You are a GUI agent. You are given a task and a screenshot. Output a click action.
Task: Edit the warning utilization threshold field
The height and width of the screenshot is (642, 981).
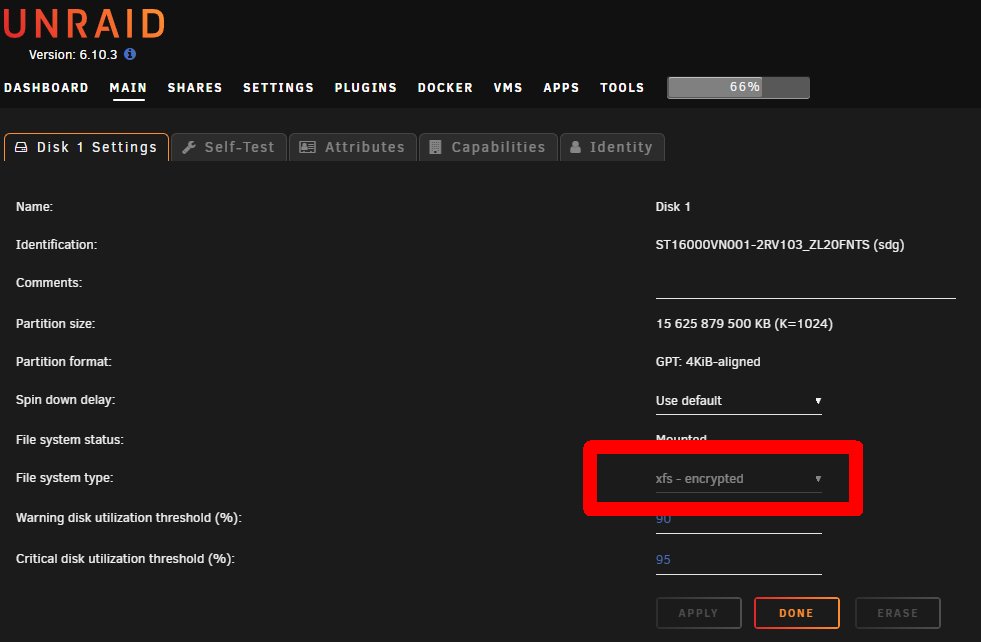pos(738,520)
